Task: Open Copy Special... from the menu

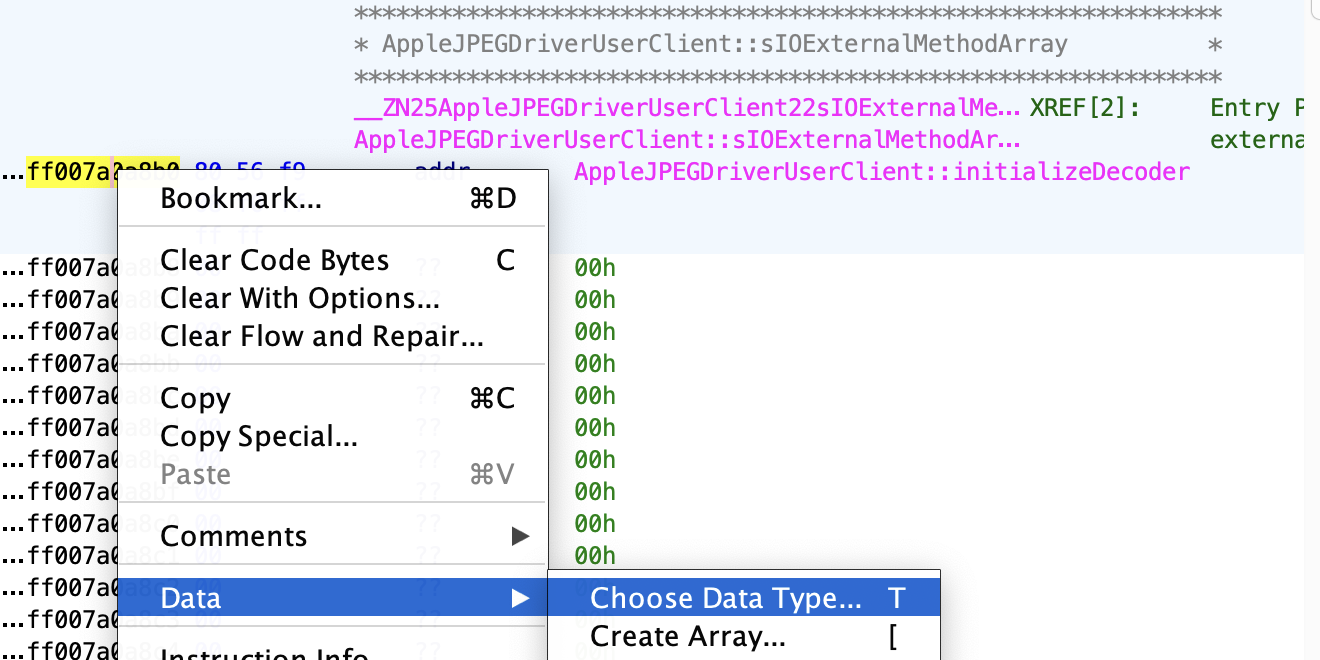Action: pos(259,436)
